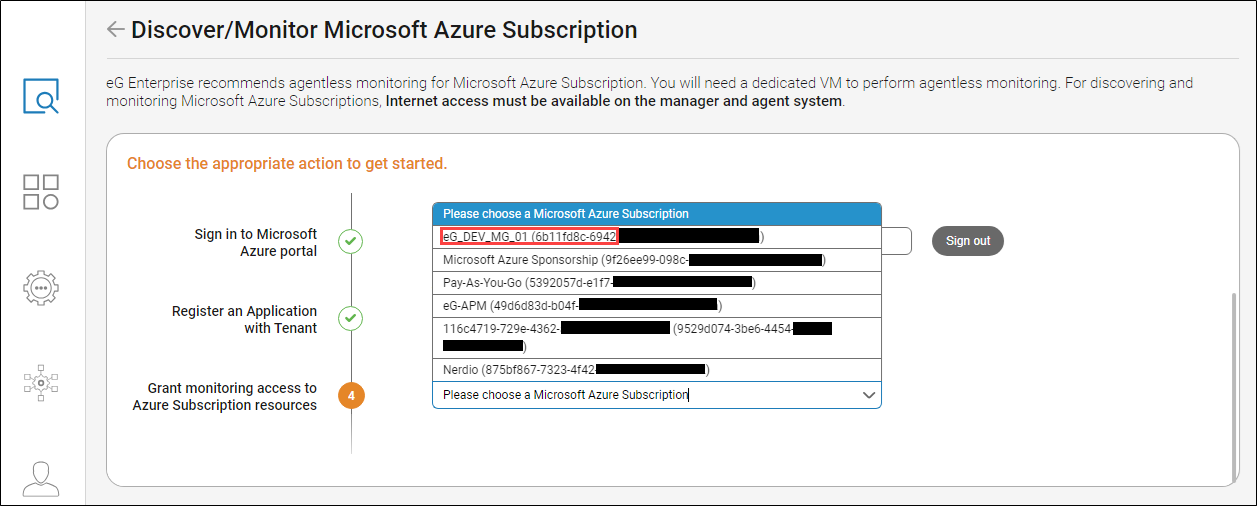
Task: Click the green check for Azure portal sign-in
Action: click(x=350, y=242)
